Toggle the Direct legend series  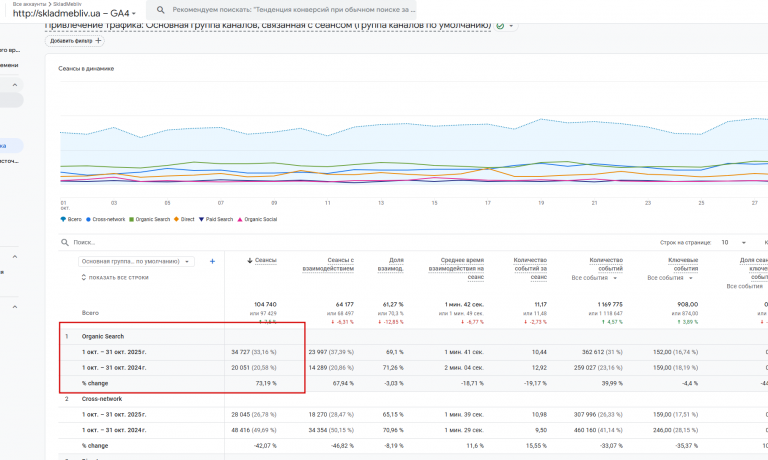click(184, 219)
